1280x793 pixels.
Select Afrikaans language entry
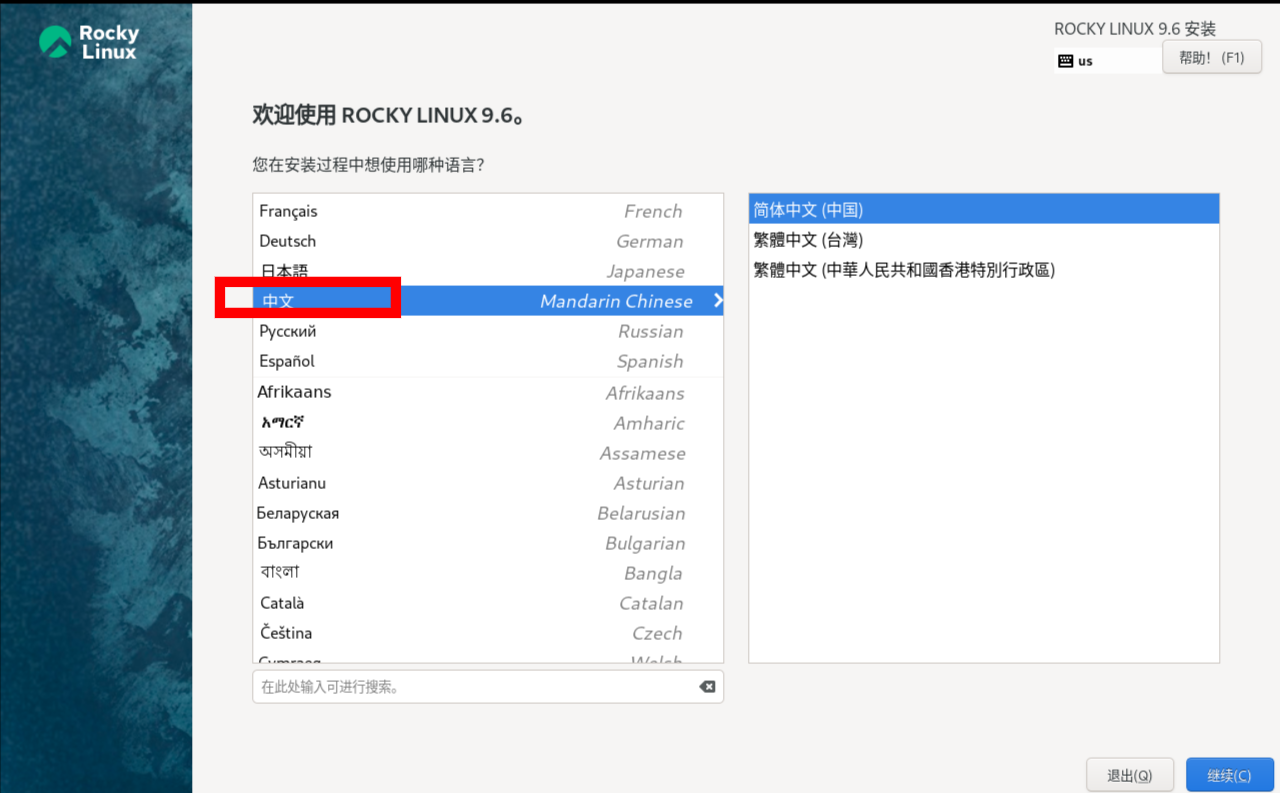point(488,392)
